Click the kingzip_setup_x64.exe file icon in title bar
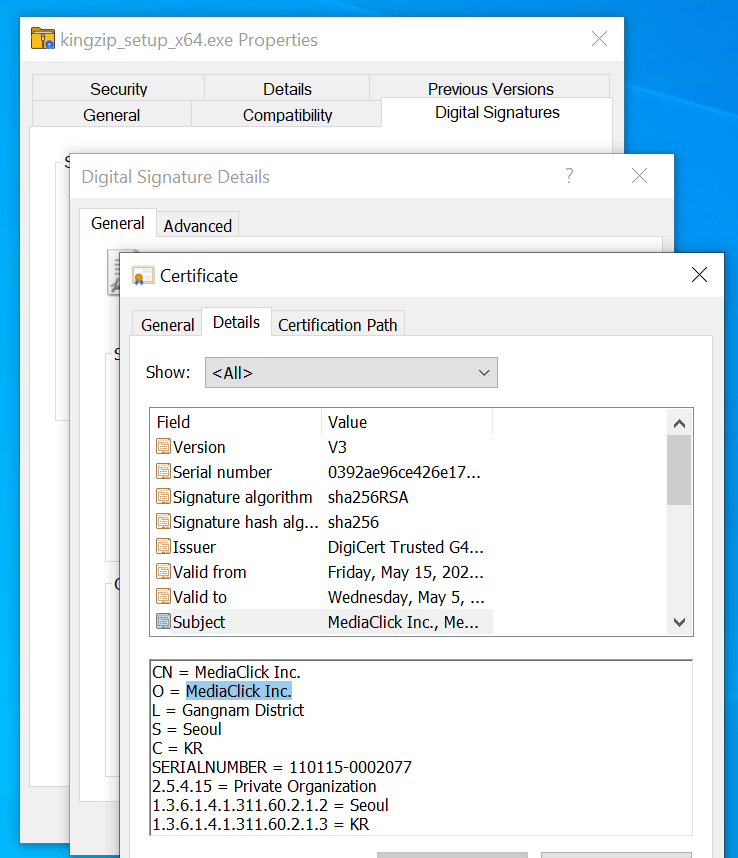The image size is (738, 858). (43, 39)
